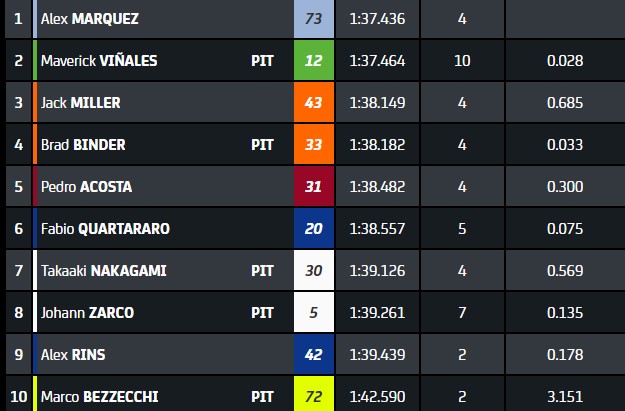Click the PIT indicator for Takaaki Nakagami
This screenshot has height=411, width=625.
coord(262,271)
